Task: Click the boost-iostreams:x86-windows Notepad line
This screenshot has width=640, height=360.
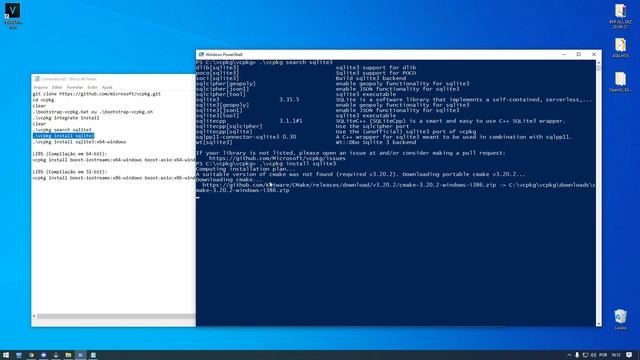Action: (x=114, y=178)
